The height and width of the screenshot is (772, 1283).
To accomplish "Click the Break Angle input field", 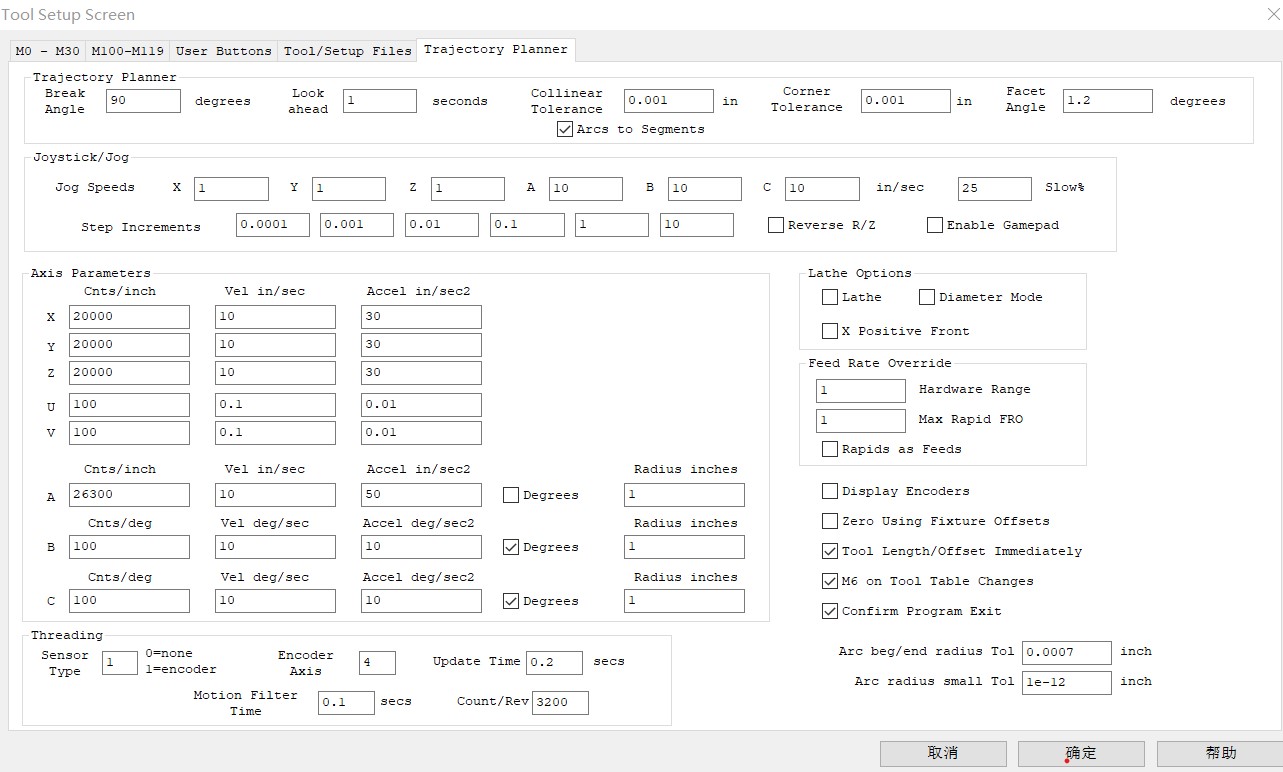I will coord(142,101).
